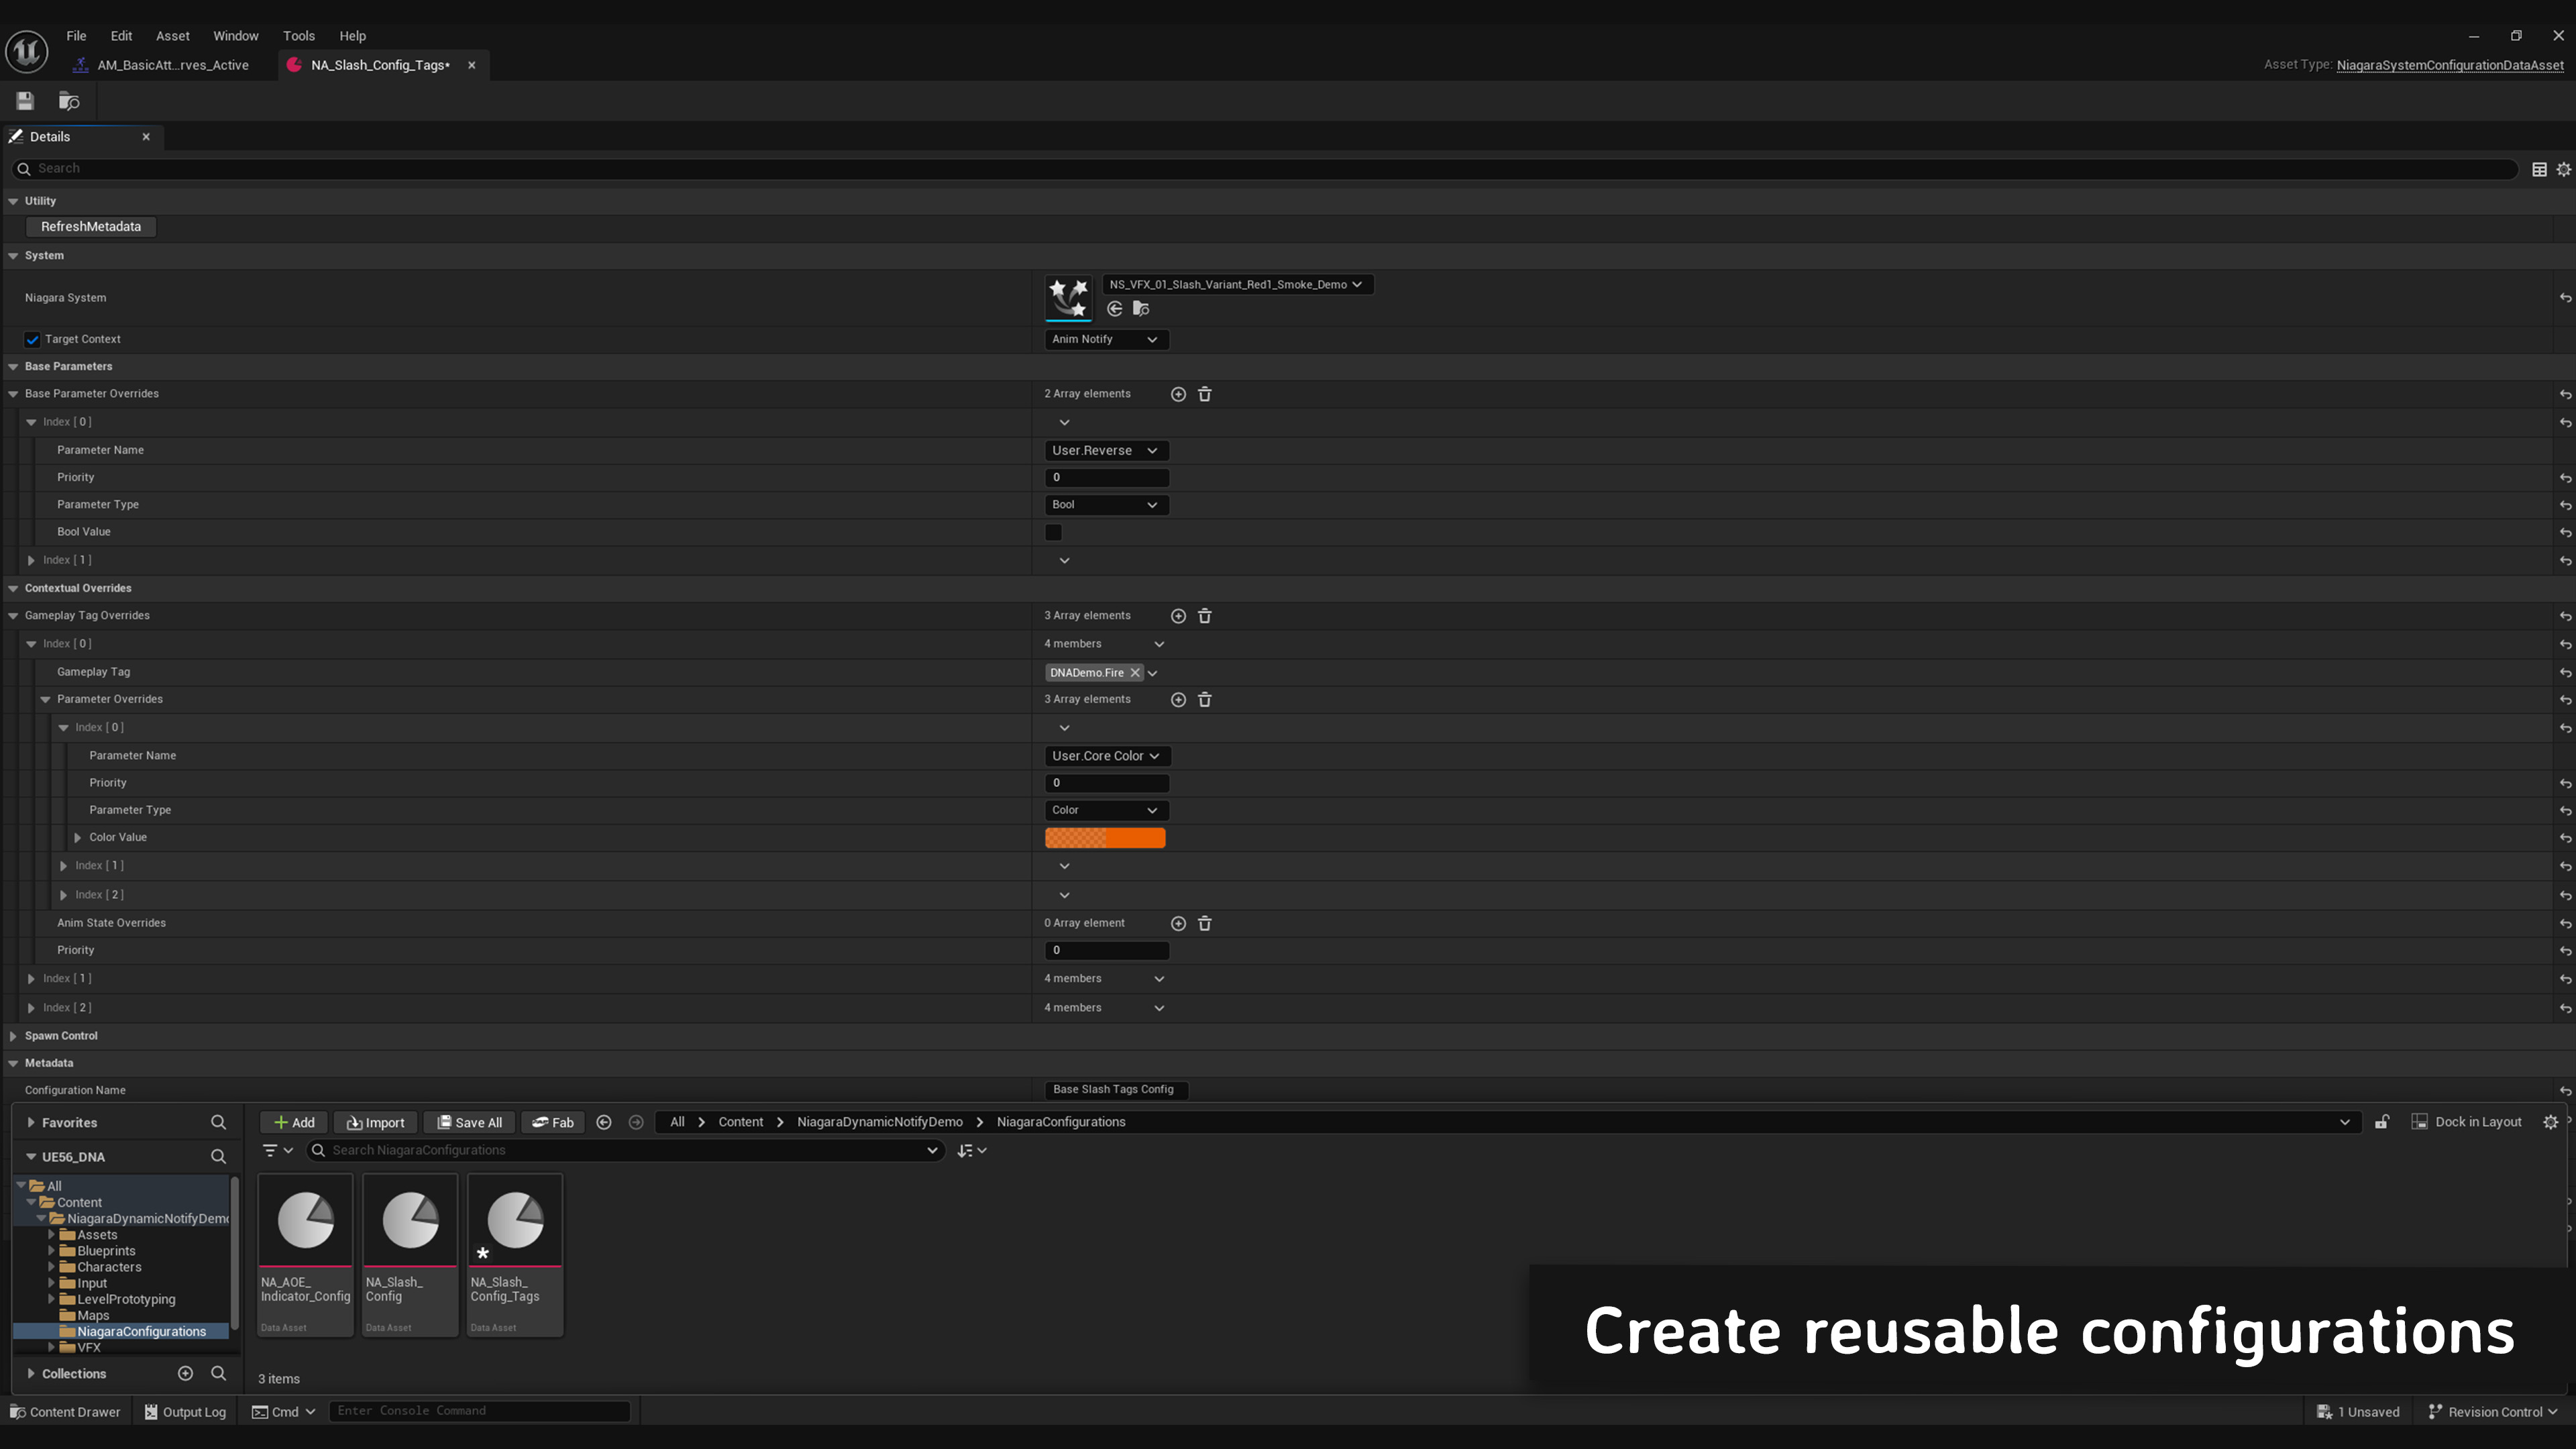
Task: Open the Anim Notify dropdown
Action: (1106, 339)
